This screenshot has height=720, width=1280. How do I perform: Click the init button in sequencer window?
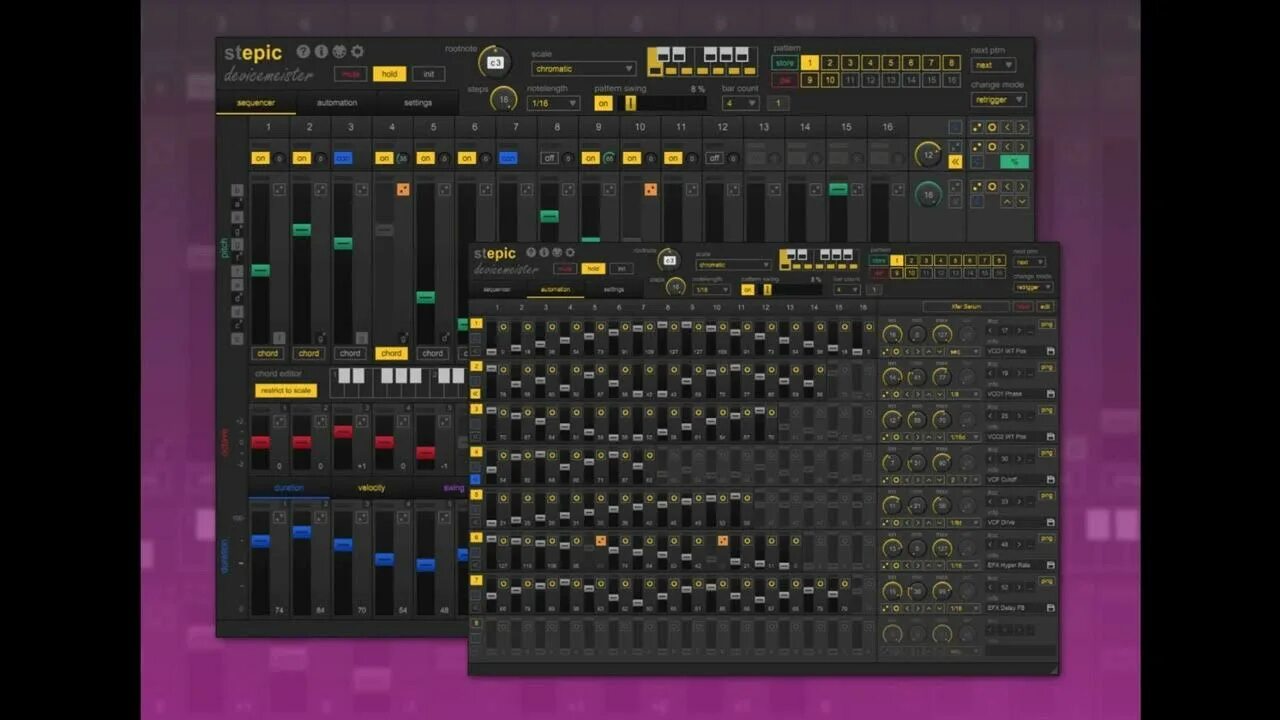click(x=428, y=74)
